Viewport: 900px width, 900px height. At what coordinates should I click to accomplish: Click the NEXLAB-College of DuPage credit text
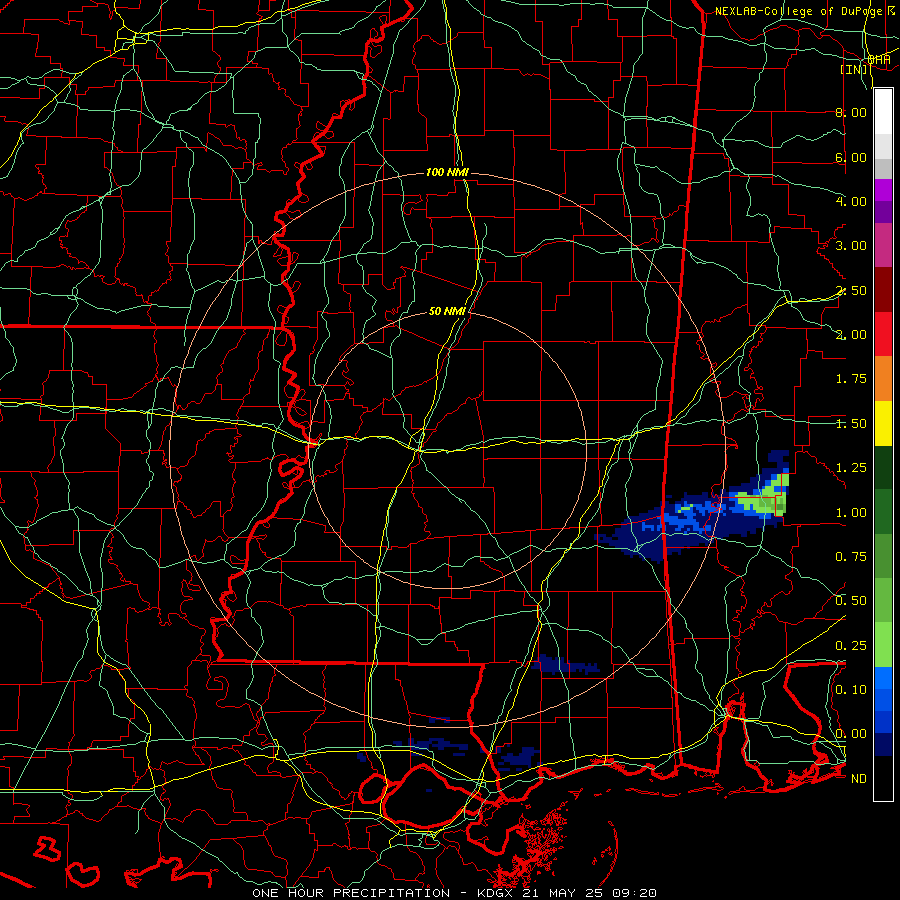pyautogui.click(x=801, y=11)
